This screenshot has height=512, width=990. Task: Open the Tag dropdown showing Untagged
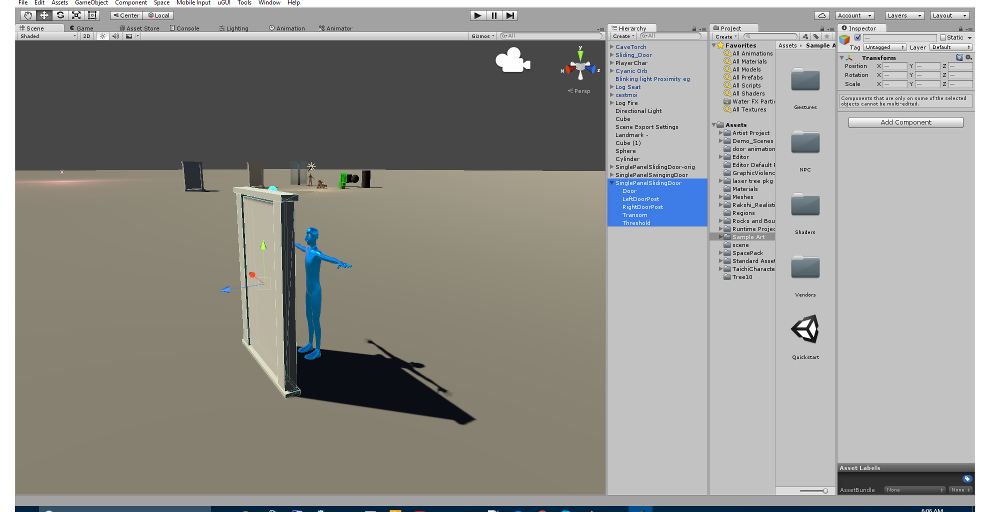click(x=885, y=47)
